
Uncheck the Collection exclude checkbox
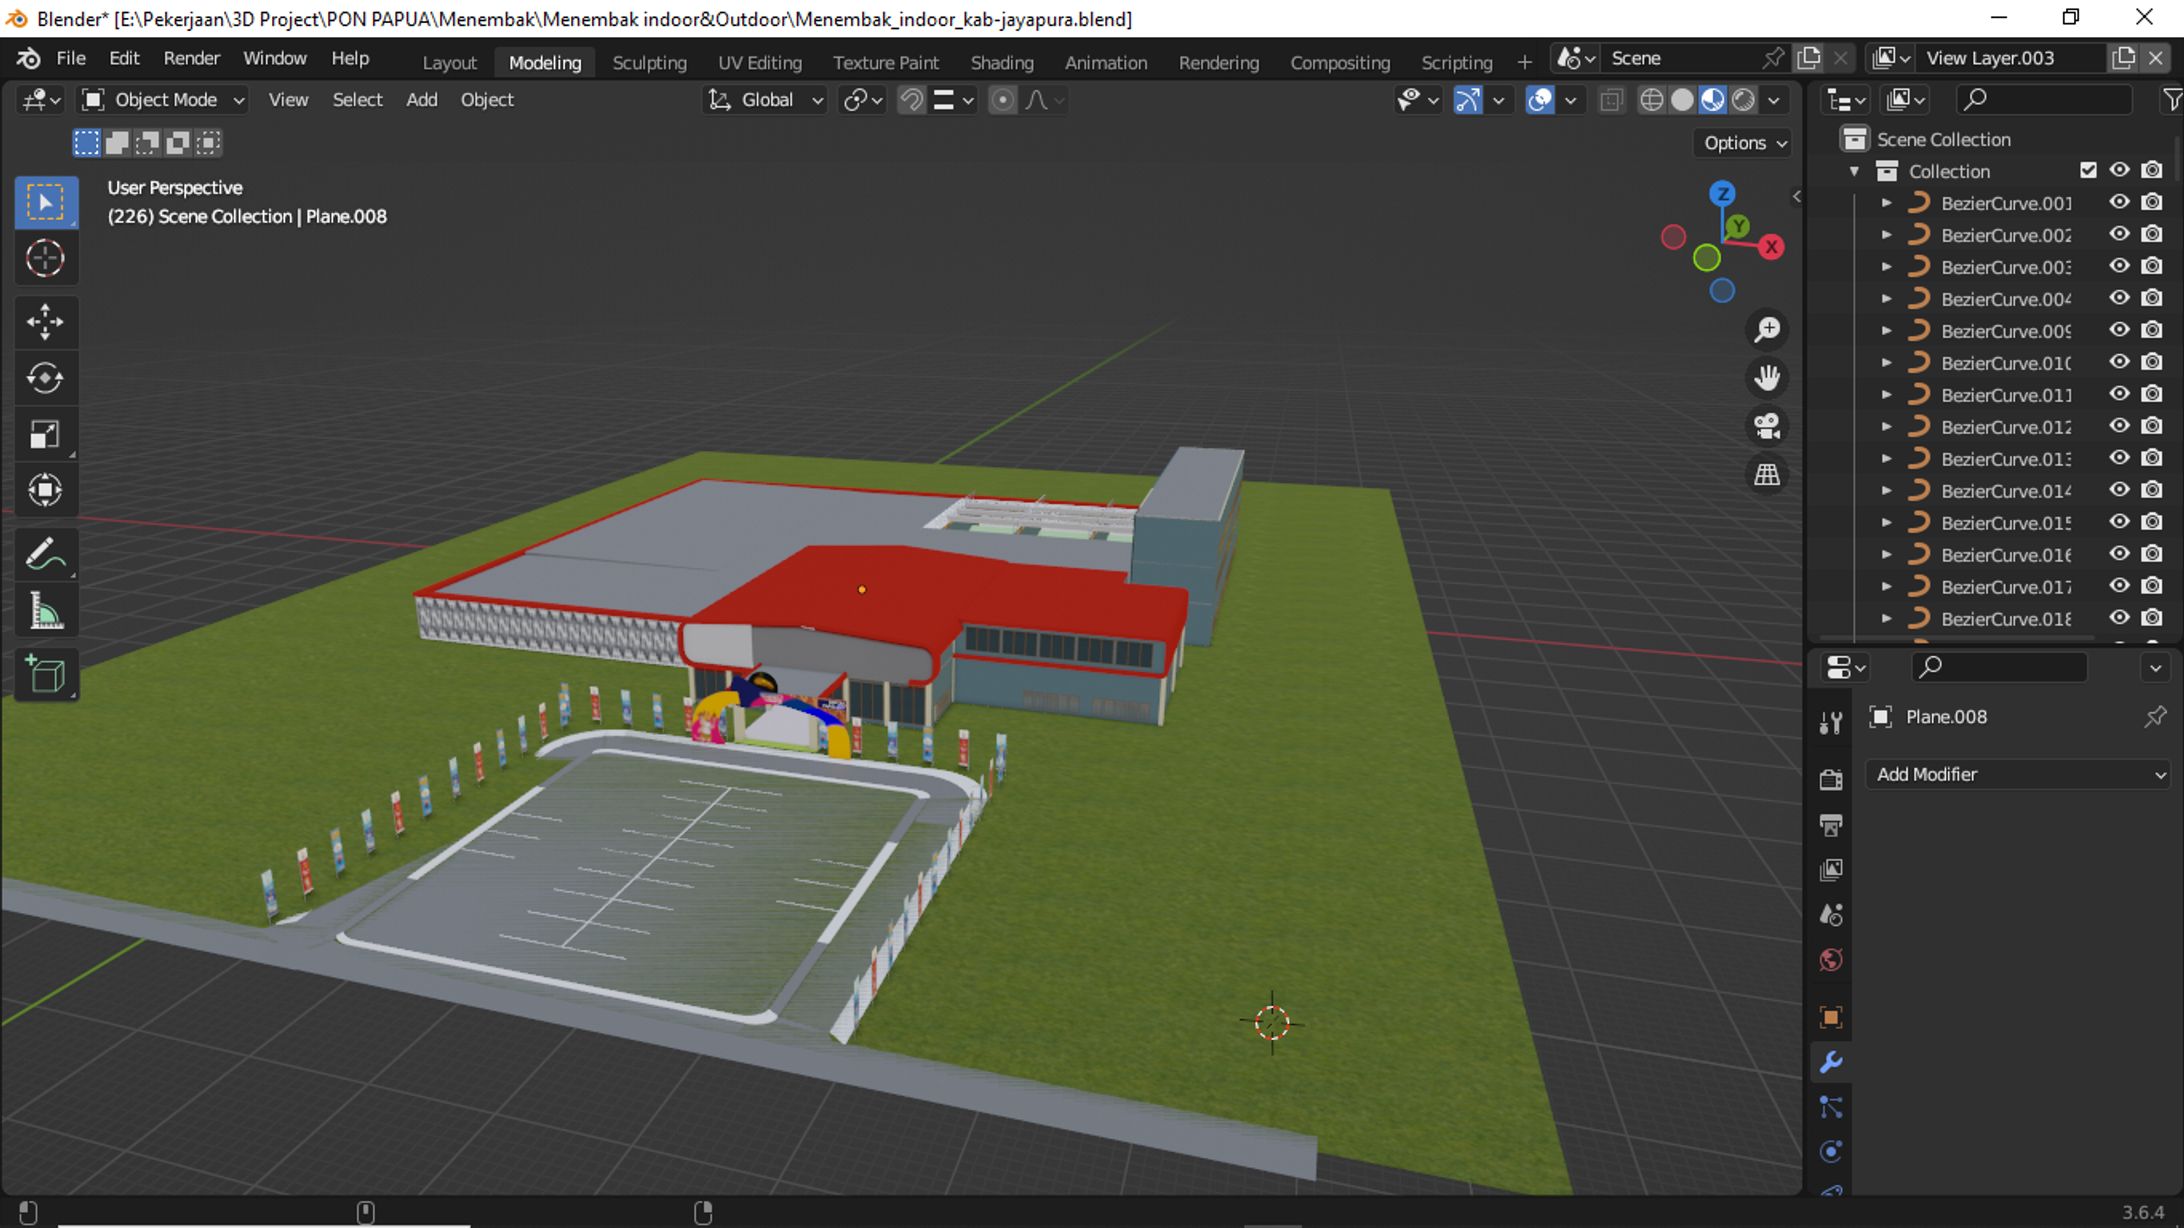point(2088,171)
